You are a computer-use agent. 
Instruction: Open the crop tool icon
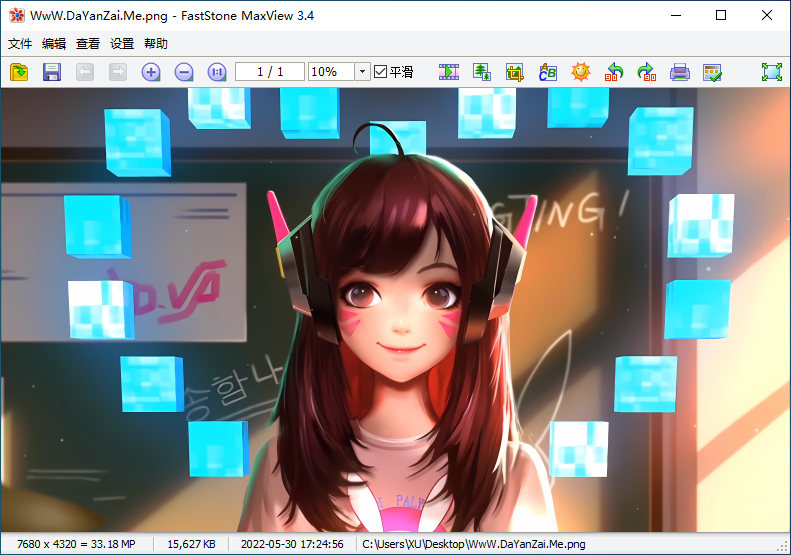click(515, 72)
